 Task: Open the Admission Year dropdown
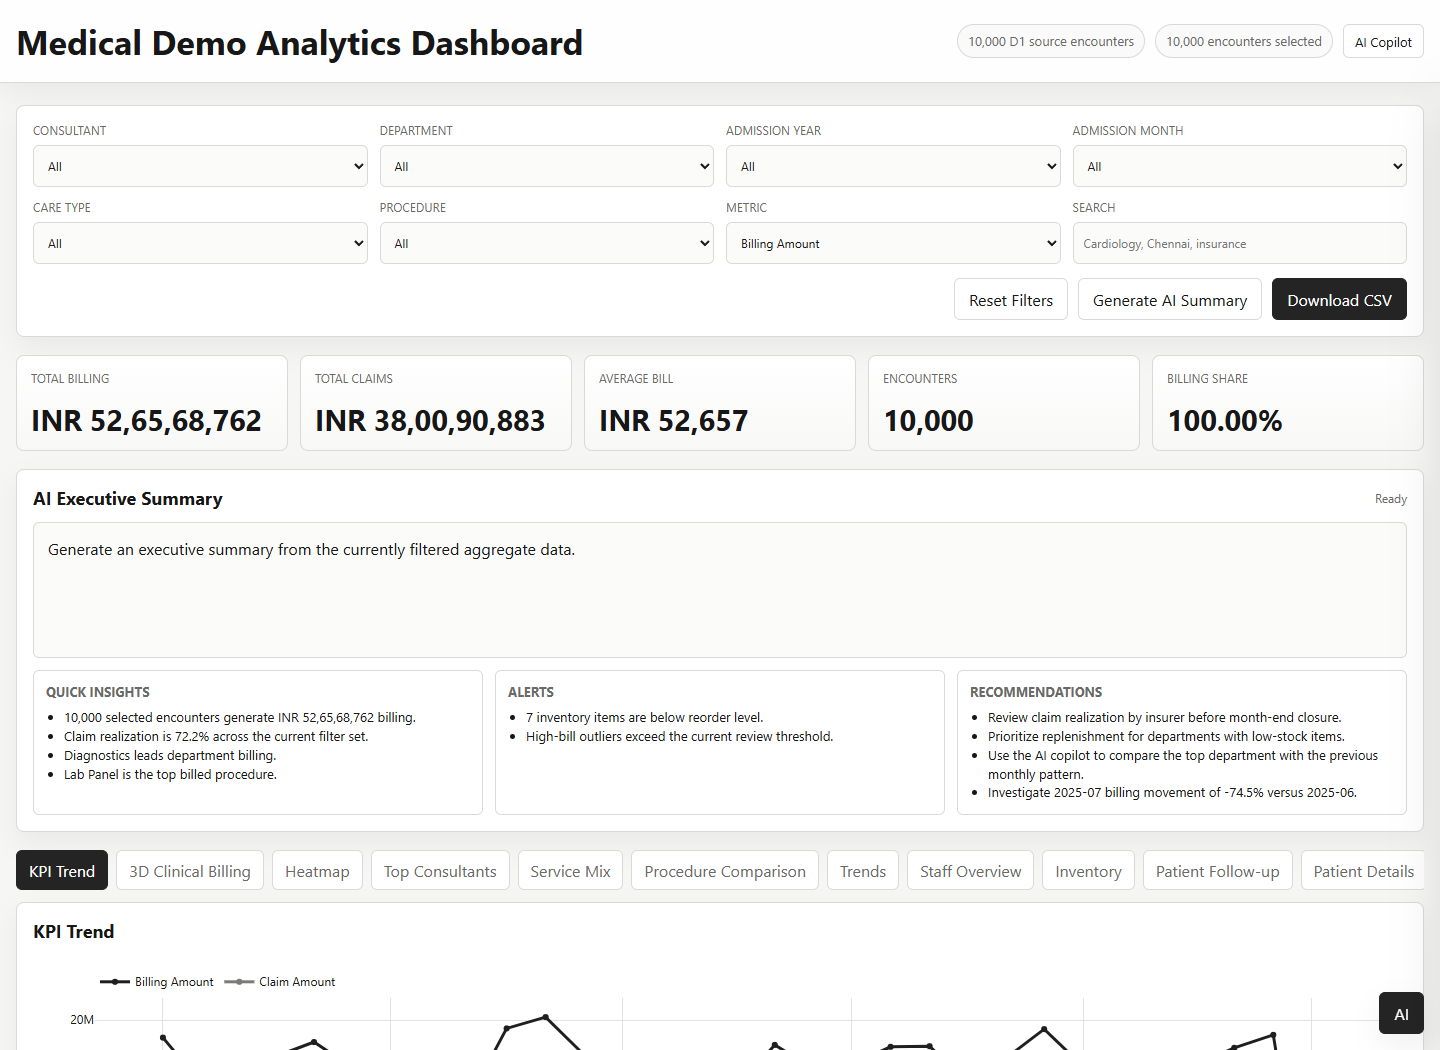[893, 166]
